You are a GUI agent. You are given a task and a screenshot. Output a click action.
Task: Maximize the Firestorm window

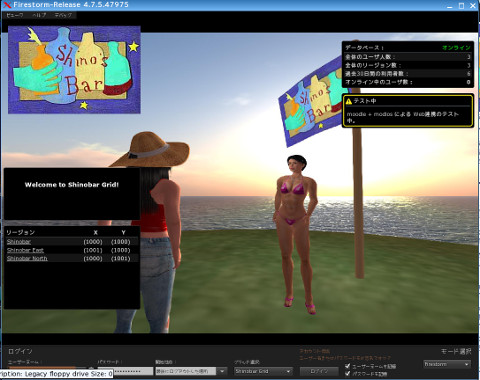point(461,6)
